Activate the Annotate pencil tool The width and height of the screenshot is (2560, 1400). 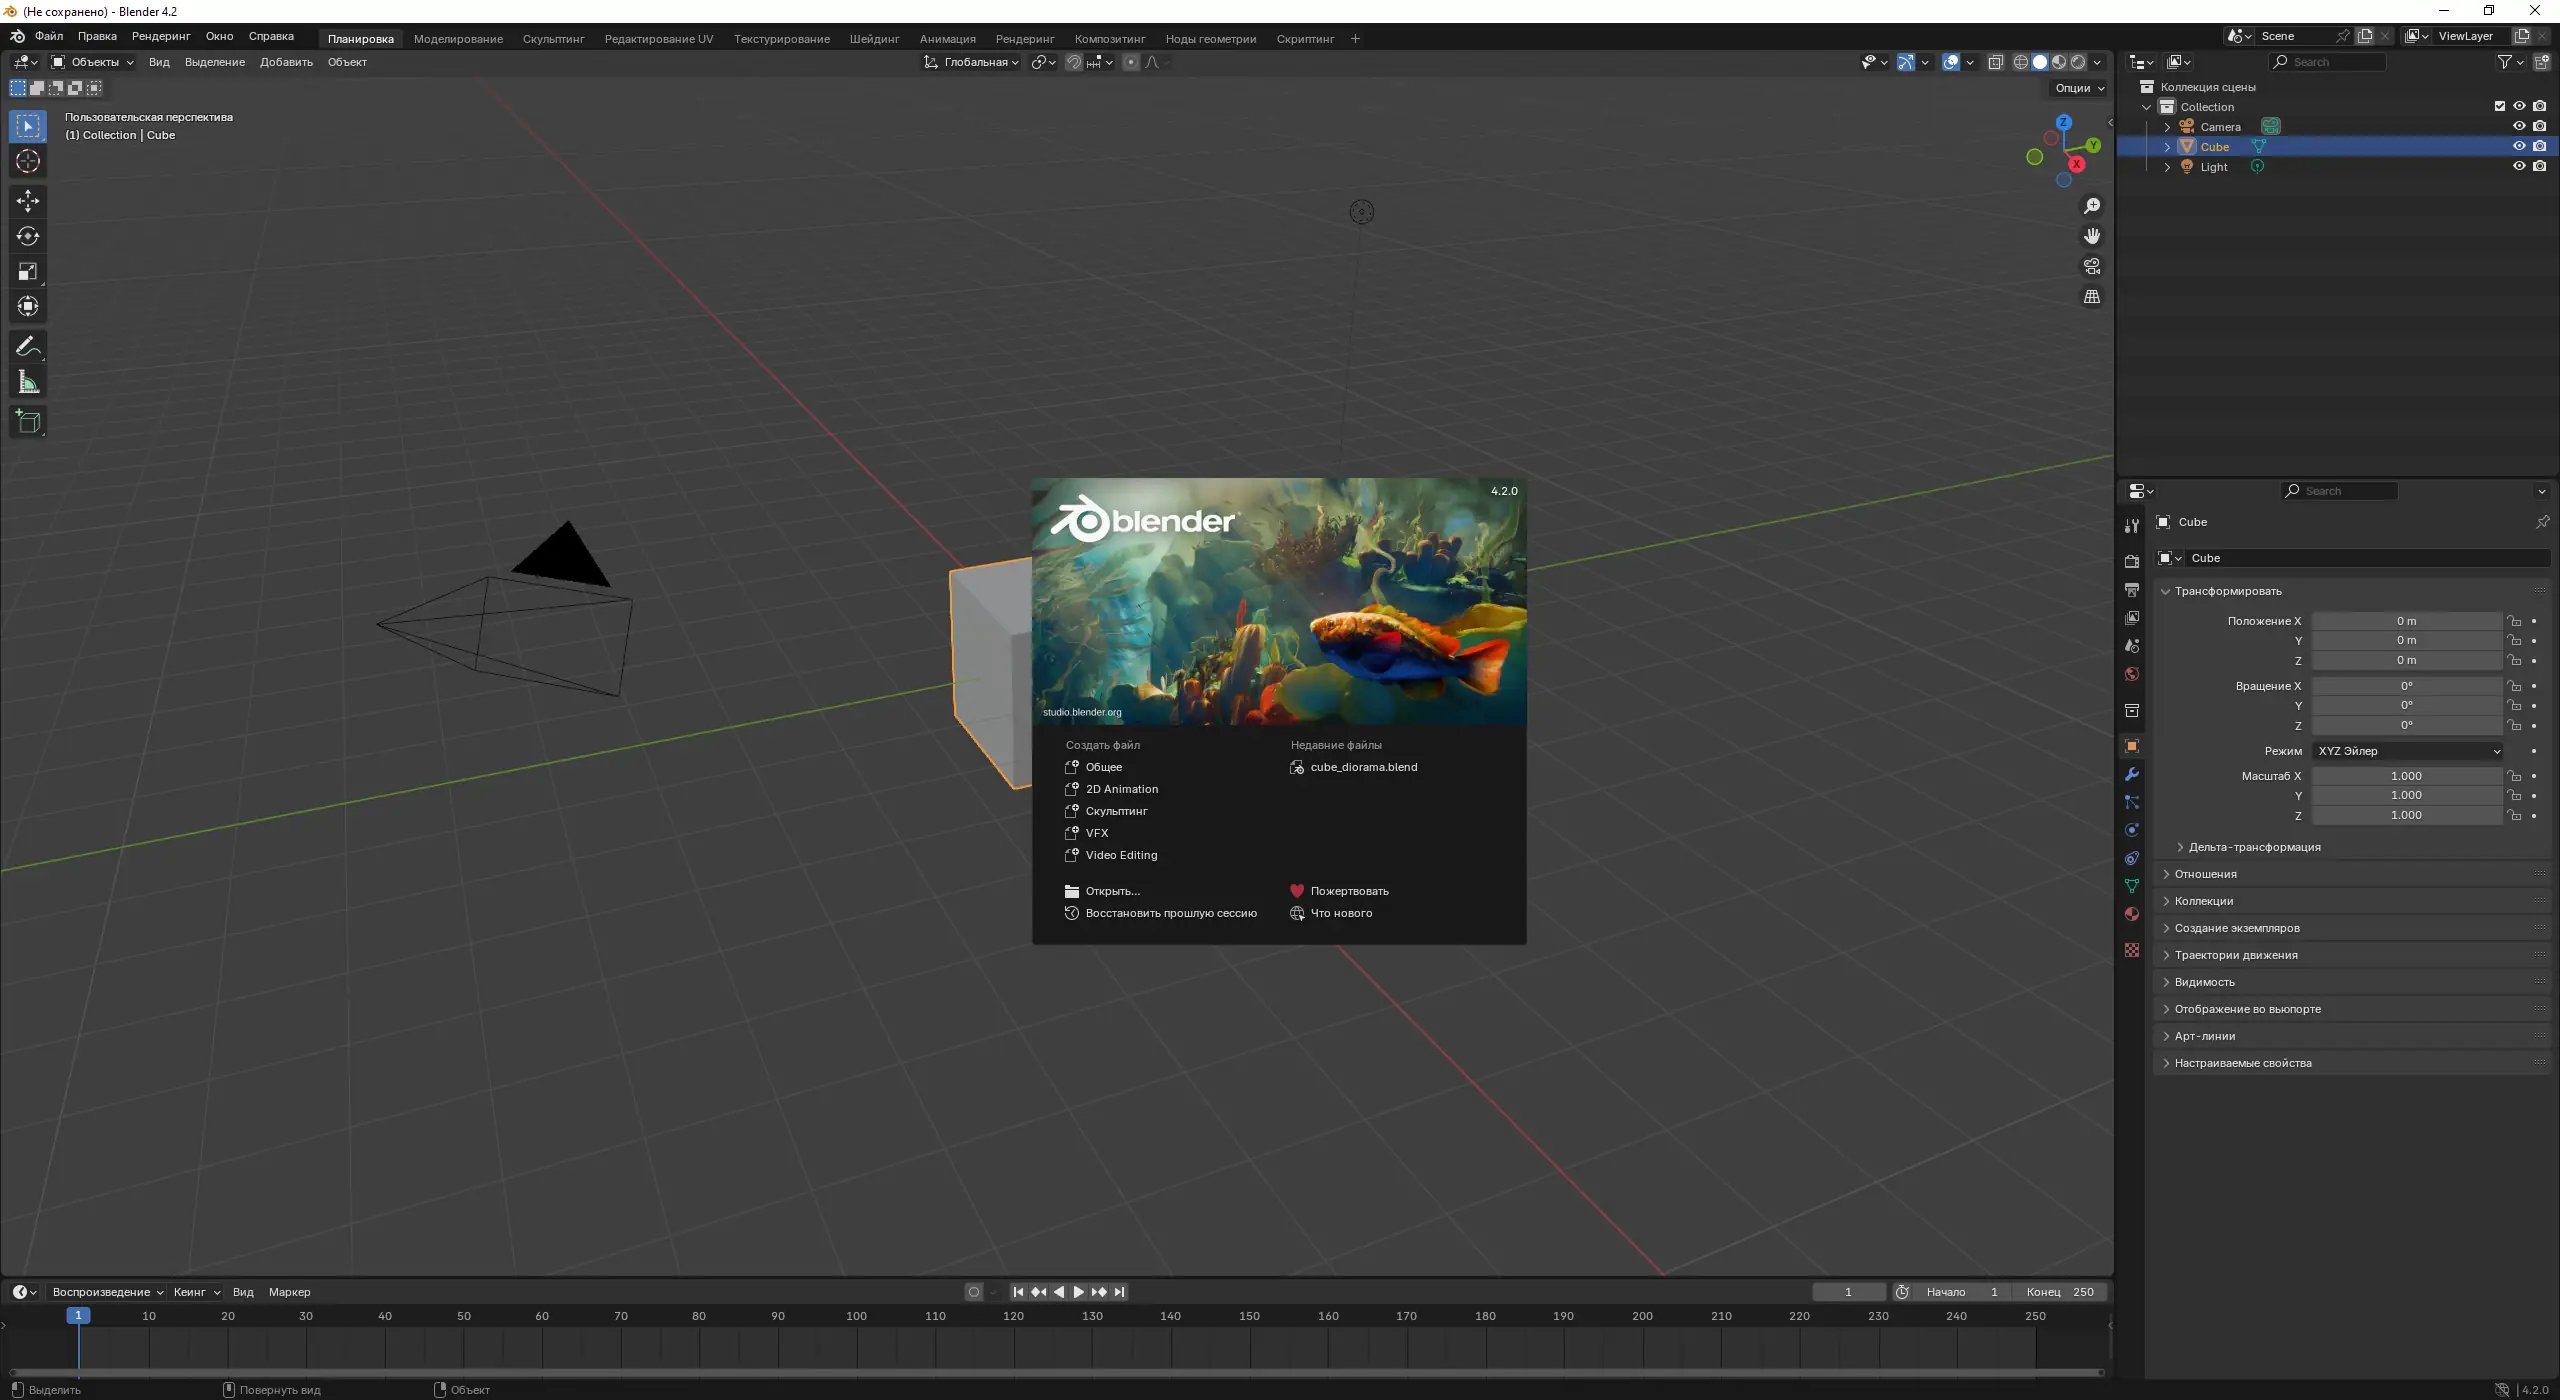click(28, 347)
